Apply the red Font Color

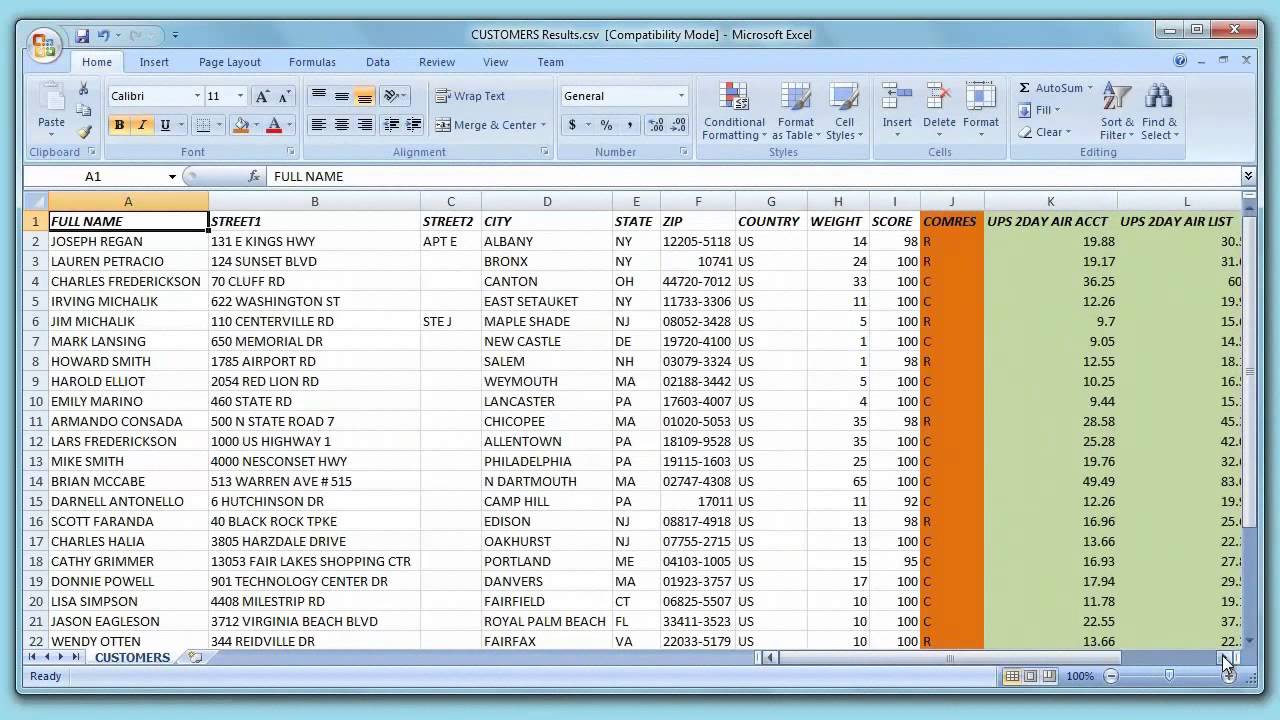pyautogui.click(x=274, y=125)
